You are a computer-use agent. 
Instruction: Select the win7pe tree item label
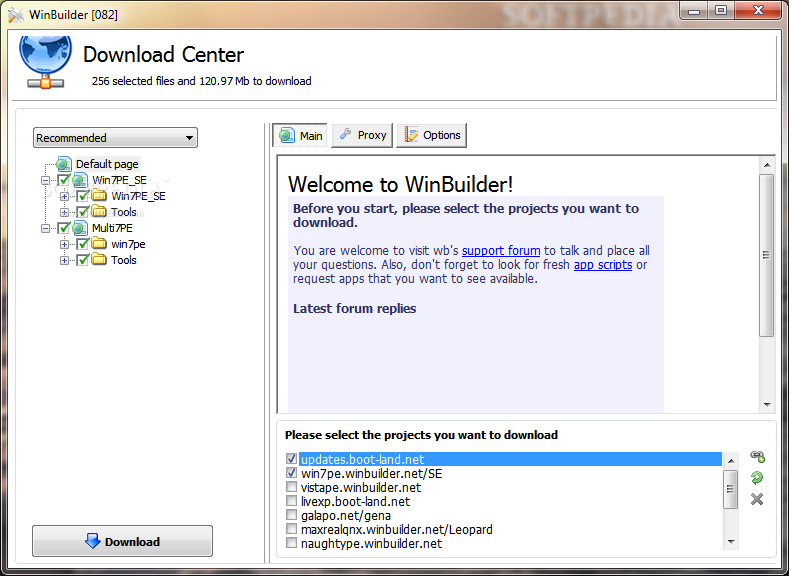128,244
